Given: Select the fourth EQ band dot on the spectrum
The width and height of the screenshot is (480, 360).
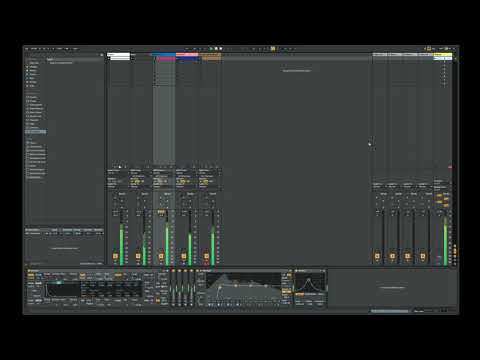Looking at the screenshot, I should 266,286.
